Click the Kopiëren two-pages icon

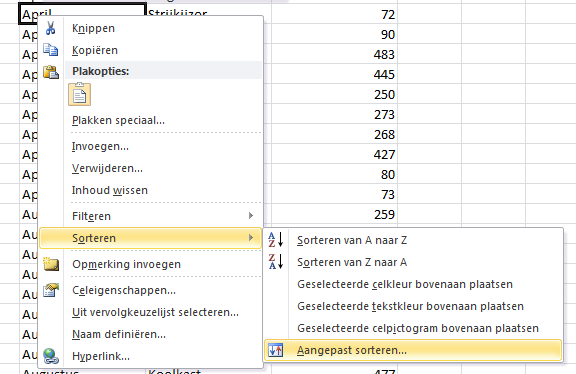click(51, 50)
